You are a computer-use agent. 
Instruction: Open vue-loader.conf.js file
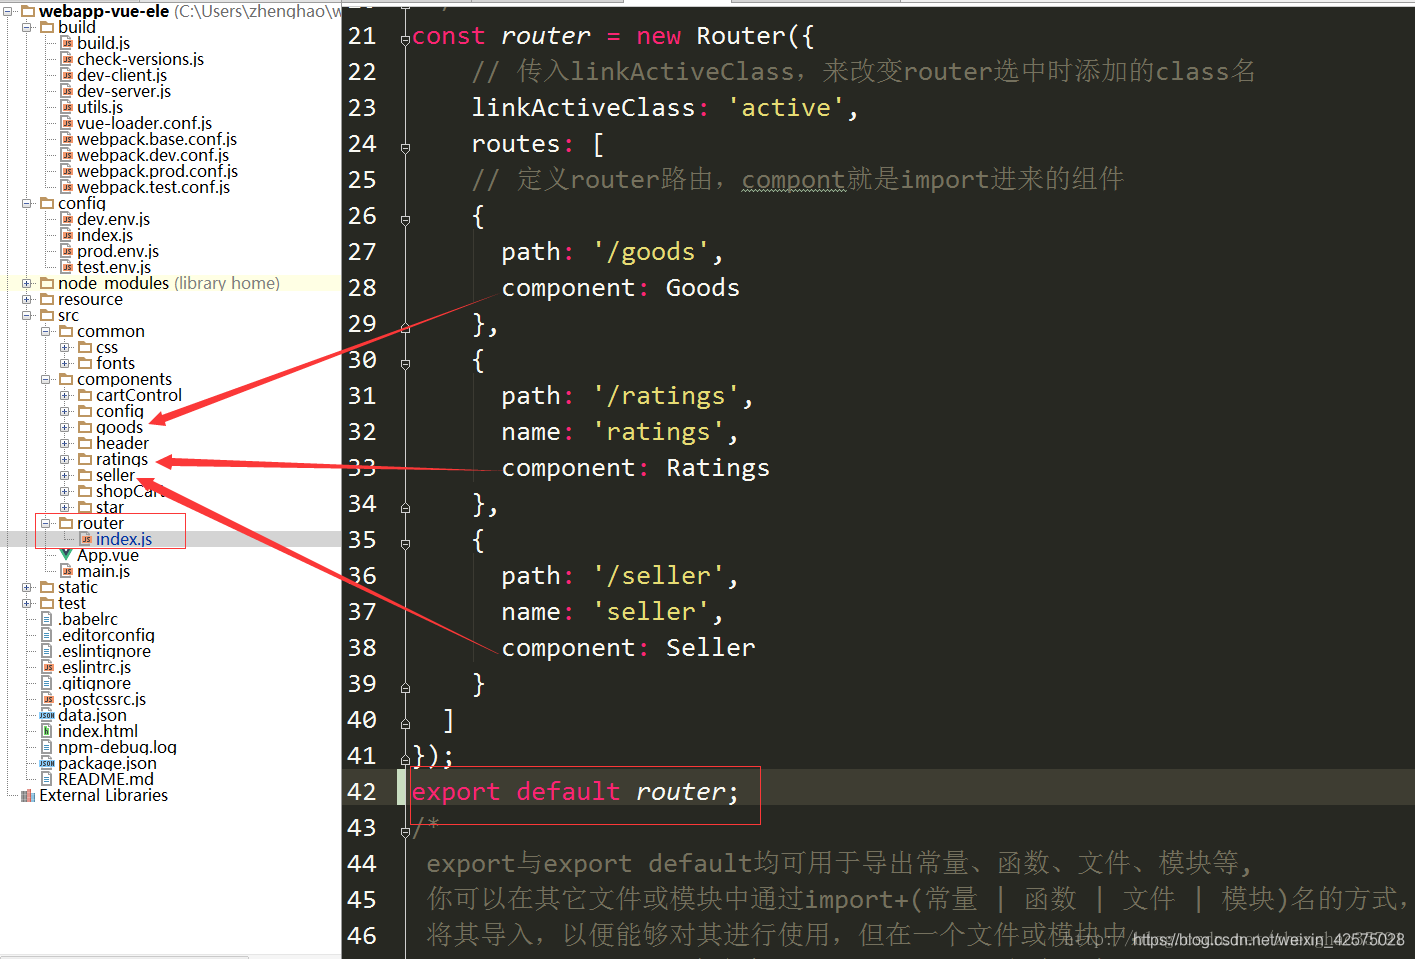pos(144,123)
